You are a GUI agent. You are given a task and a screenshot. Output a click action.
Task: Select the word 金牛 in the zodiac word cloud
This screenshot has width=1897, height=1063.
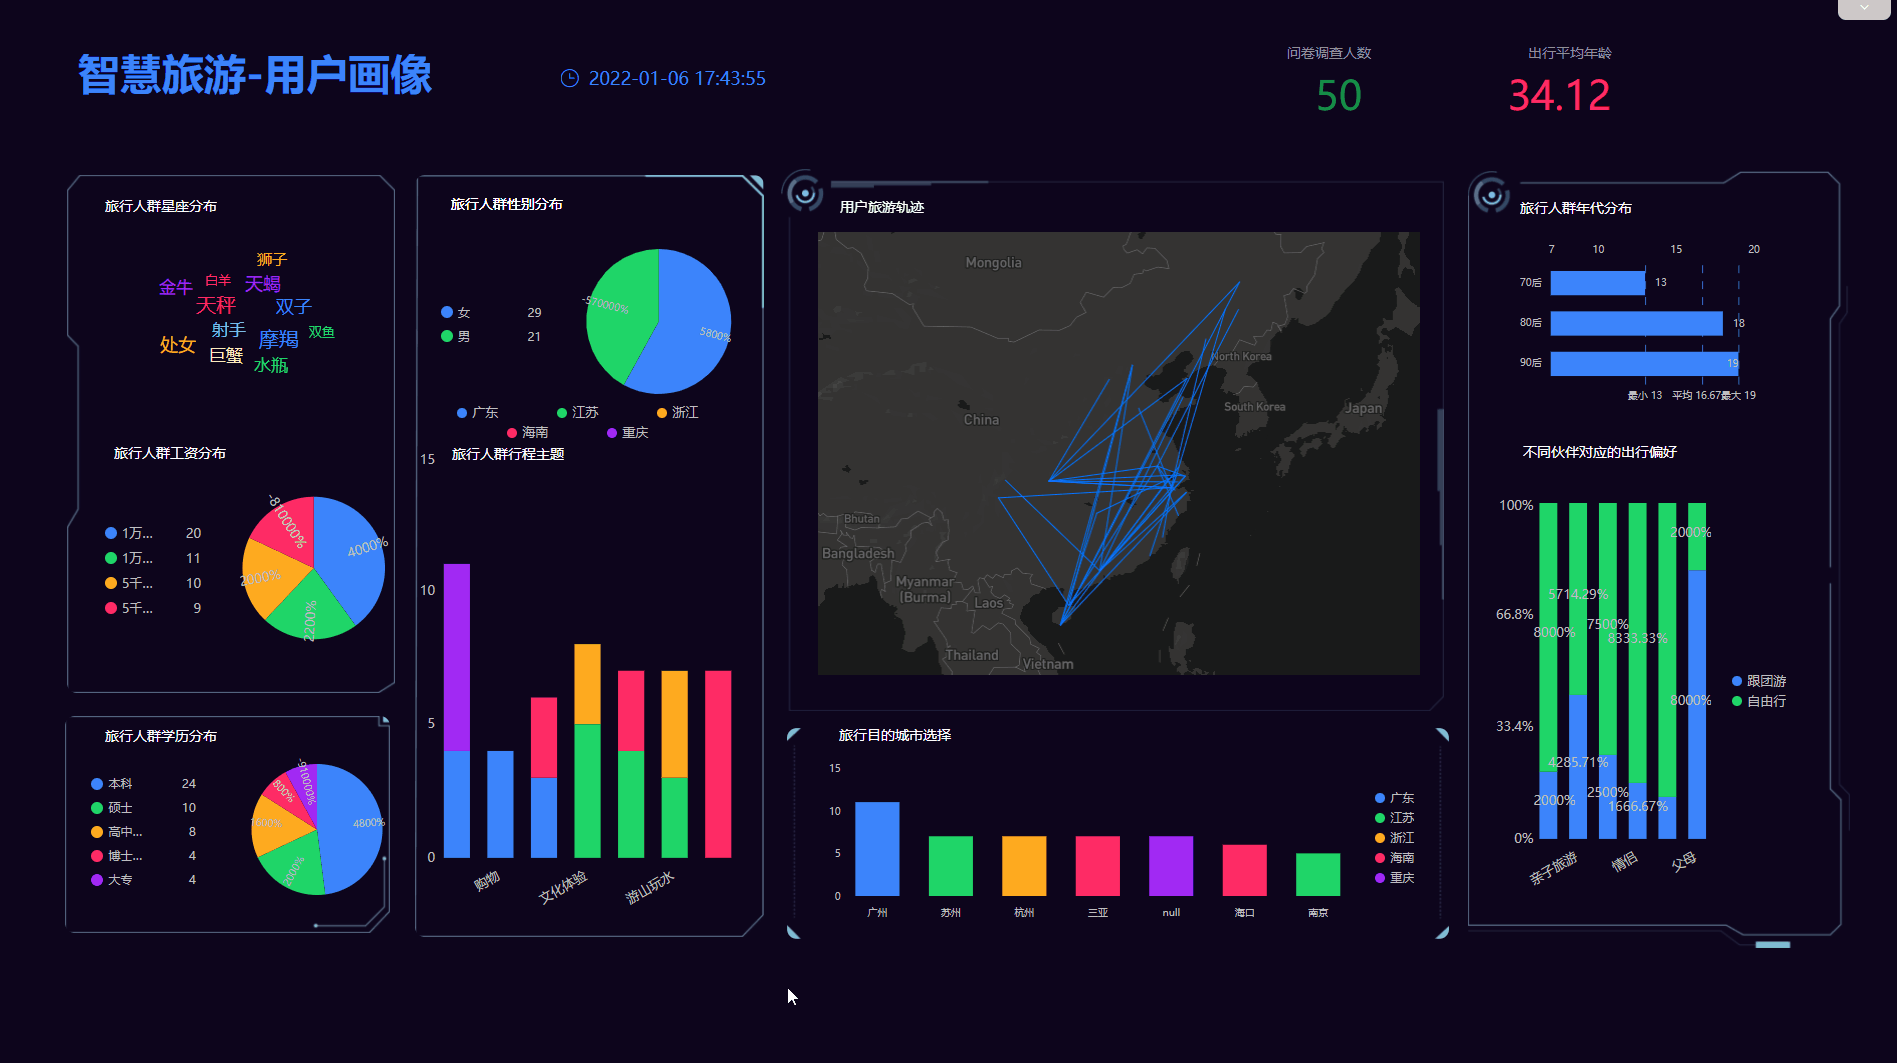(x=176, y=286)
